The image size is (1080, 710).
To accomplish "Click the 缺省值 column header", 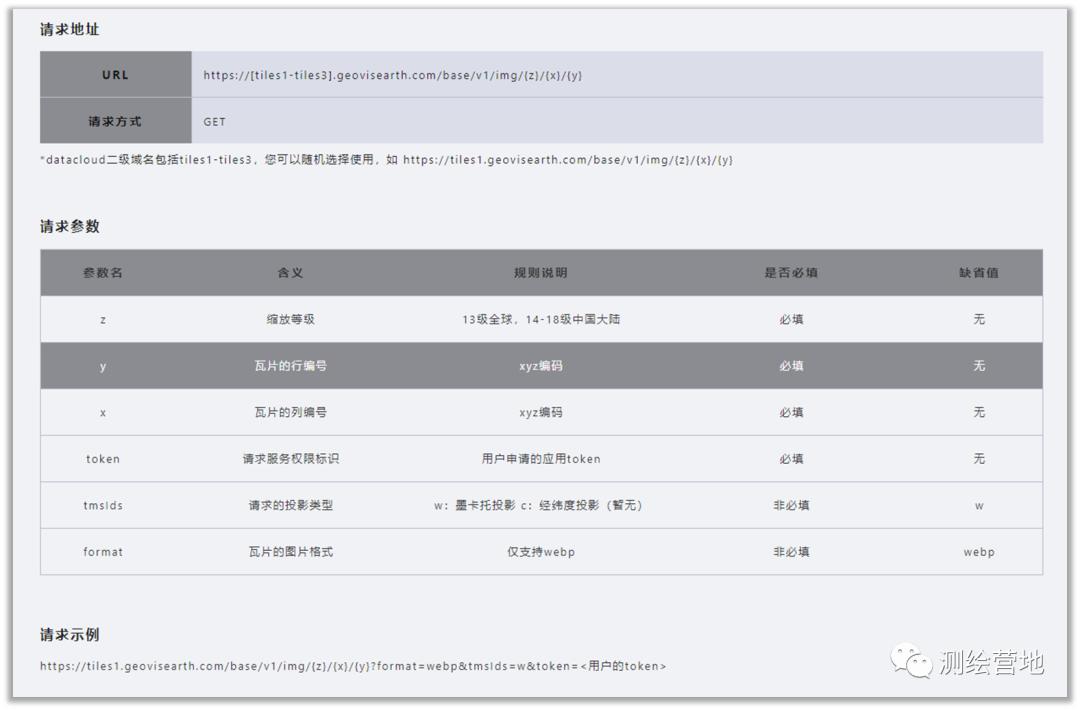I will click(979, 273).
